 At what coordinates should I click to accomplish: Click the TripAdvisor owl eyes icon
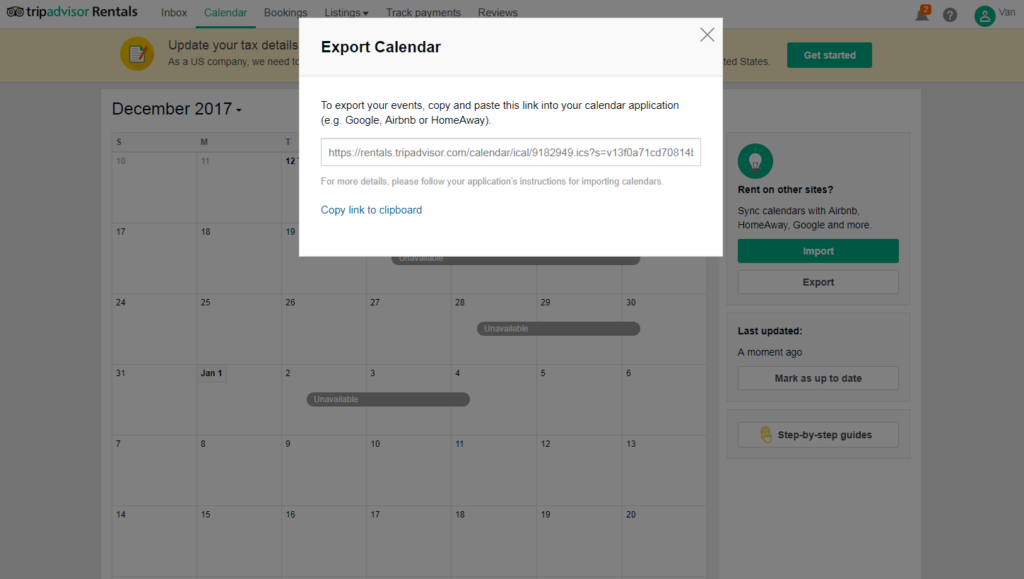(13, 12)
